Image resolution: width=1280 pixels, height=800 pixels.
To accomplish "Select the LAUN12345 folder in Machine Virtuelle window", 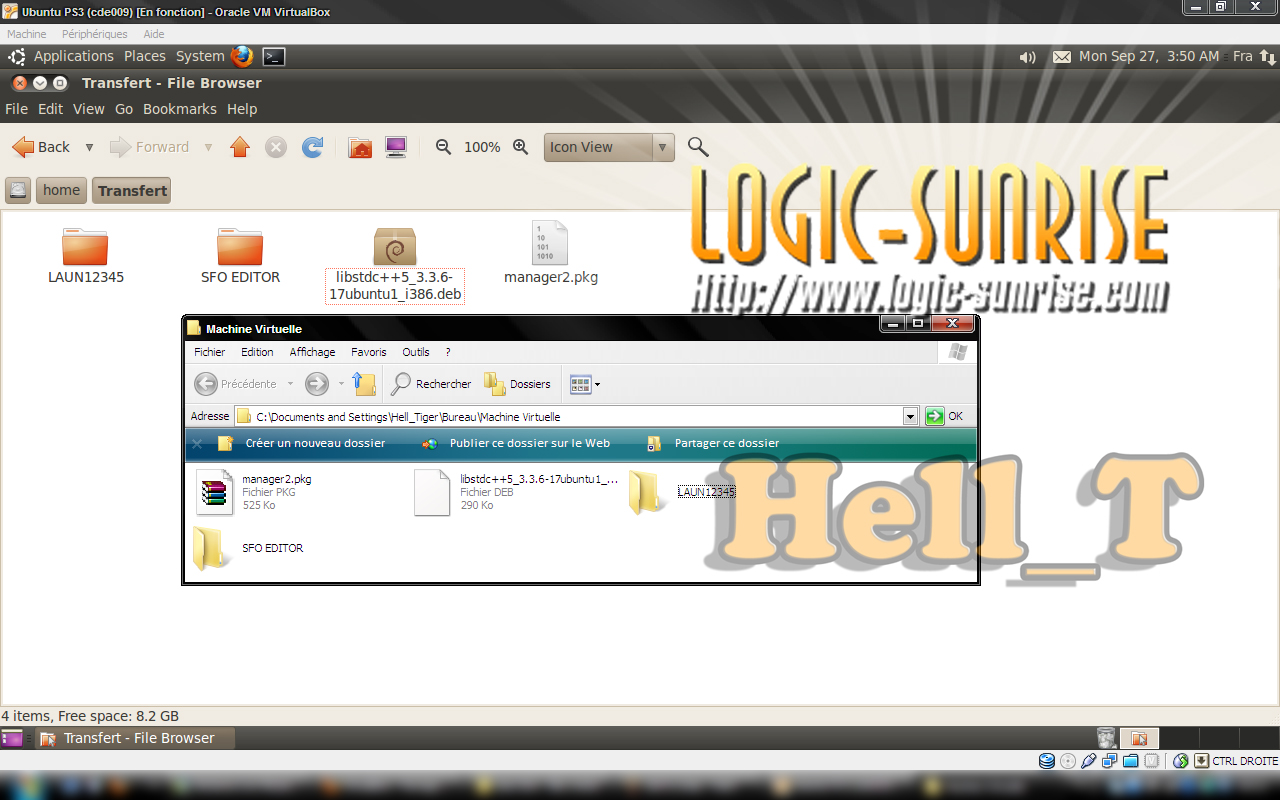I will click(x=647, y=492).
